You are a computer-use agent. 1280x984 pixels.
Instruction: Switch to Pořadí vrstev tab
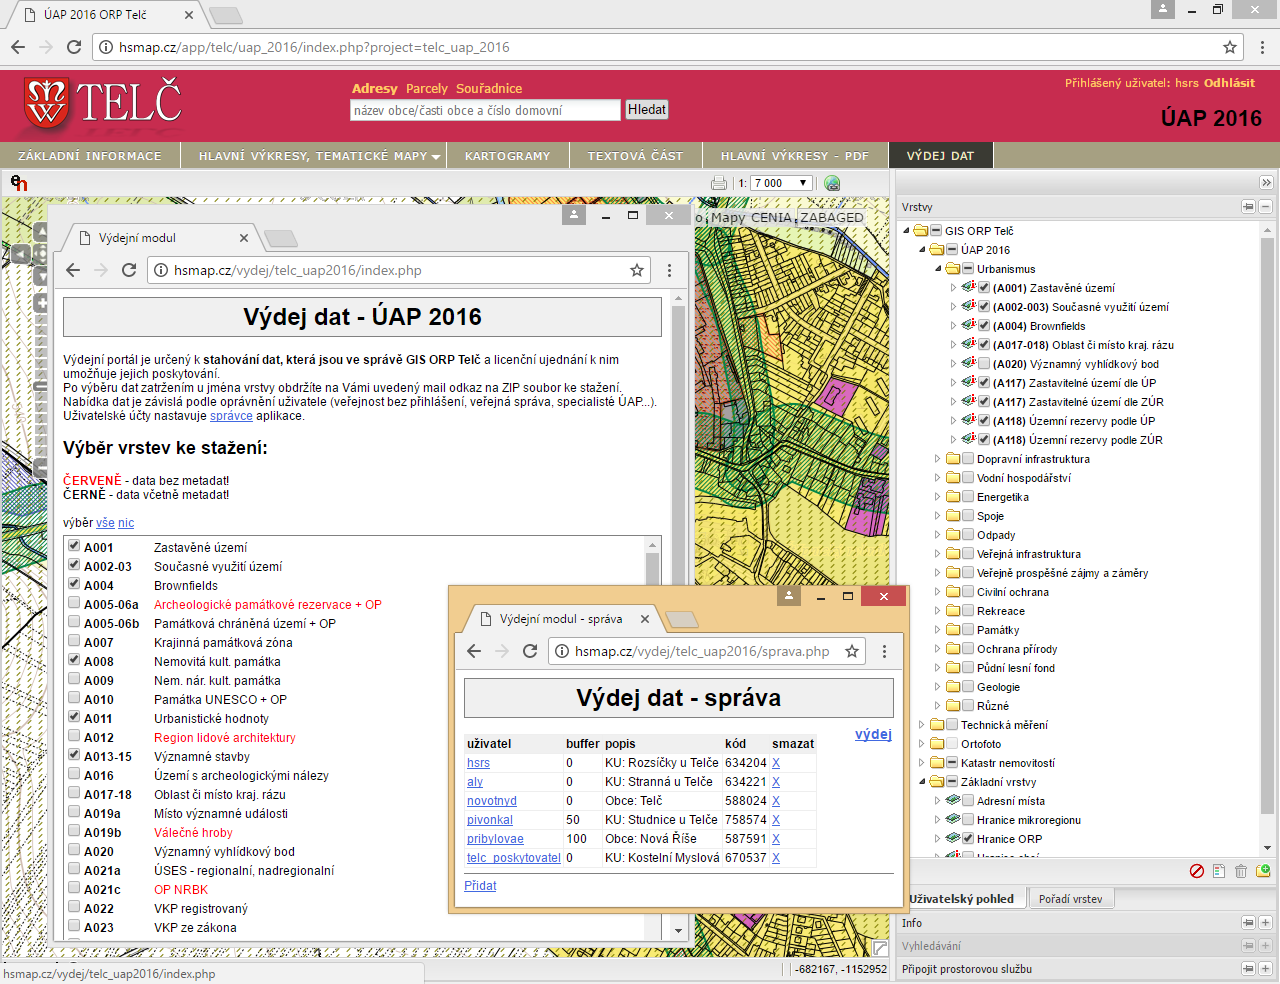(x=1070, y=899)
